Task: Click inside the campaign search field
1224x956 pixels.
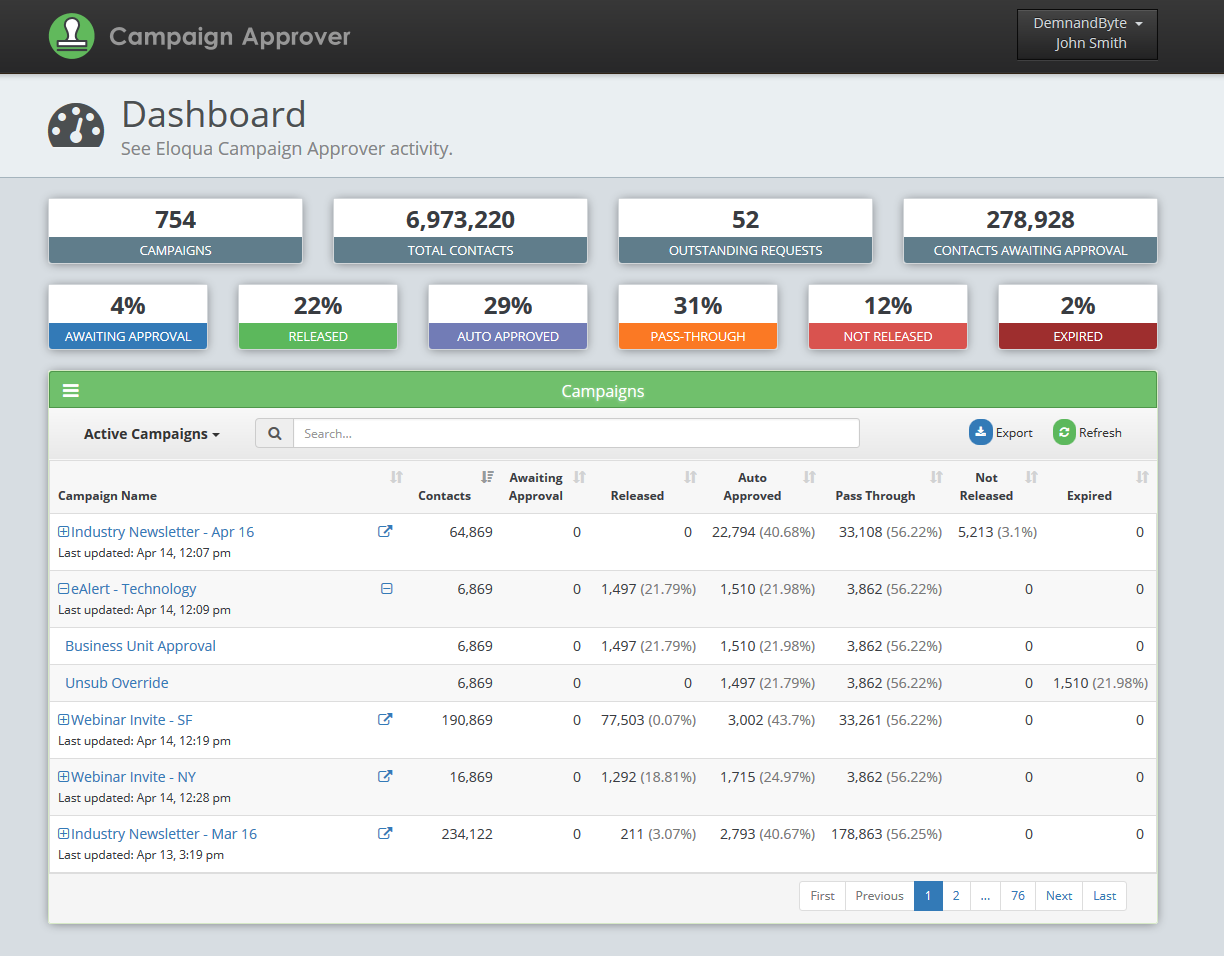Action: pos(576,432)
